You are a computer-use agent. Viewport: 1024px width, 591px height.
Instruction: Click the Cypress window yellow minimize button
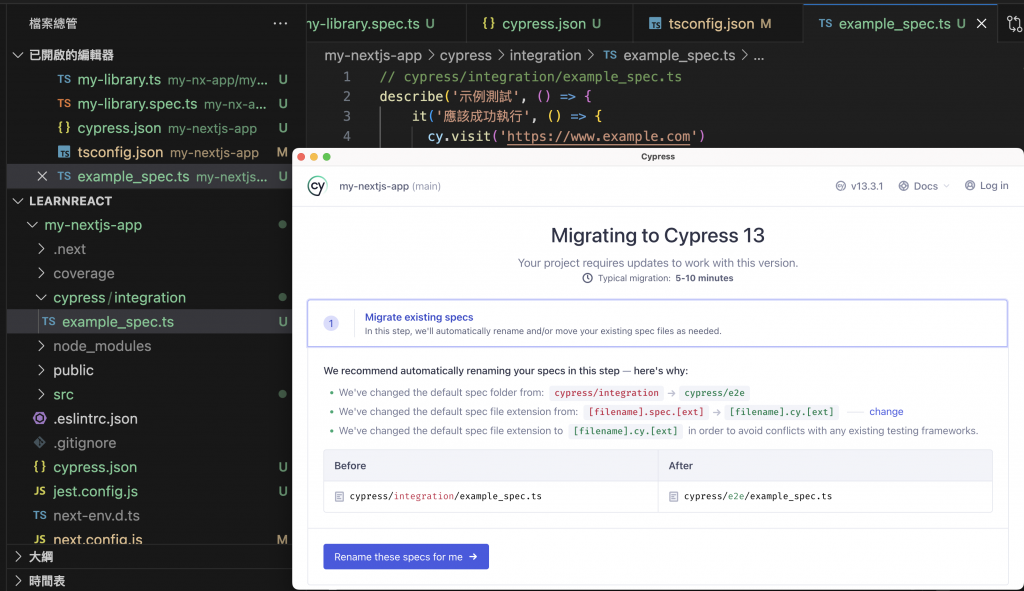314,157
